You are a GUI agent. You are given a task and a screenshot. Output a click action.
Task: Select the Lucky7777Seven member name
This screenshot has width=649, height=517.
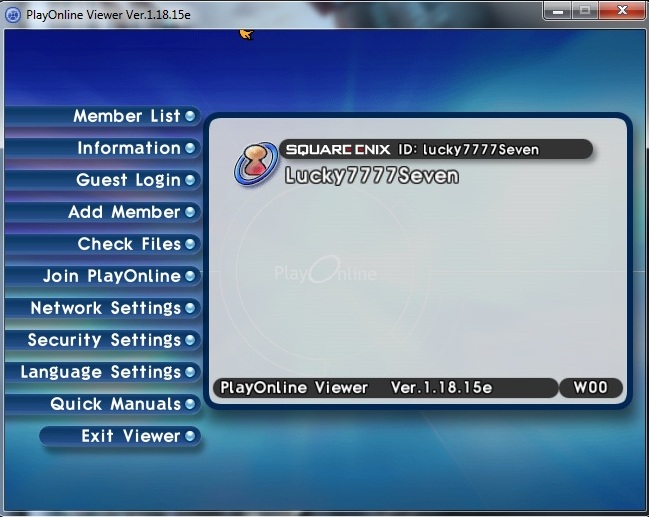coord(371,176)
